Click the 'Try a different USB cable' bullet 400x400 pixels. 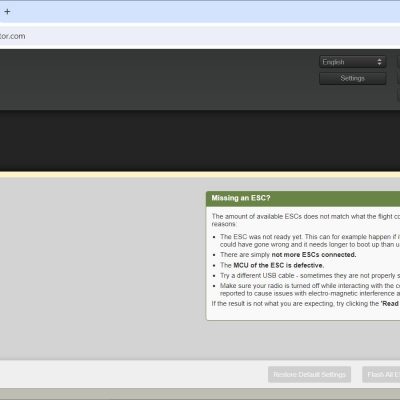[x=310, y=276]
